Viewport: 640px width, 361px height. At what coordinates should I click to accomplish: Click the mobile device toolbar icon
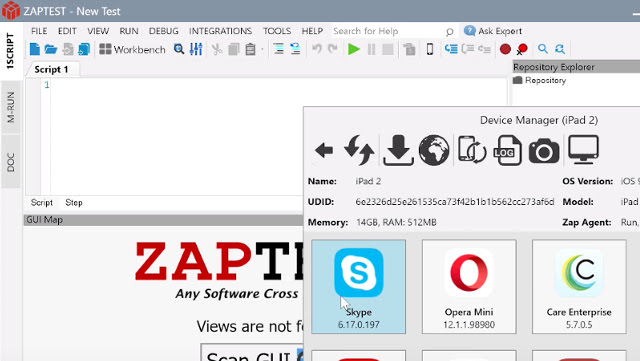430,49
